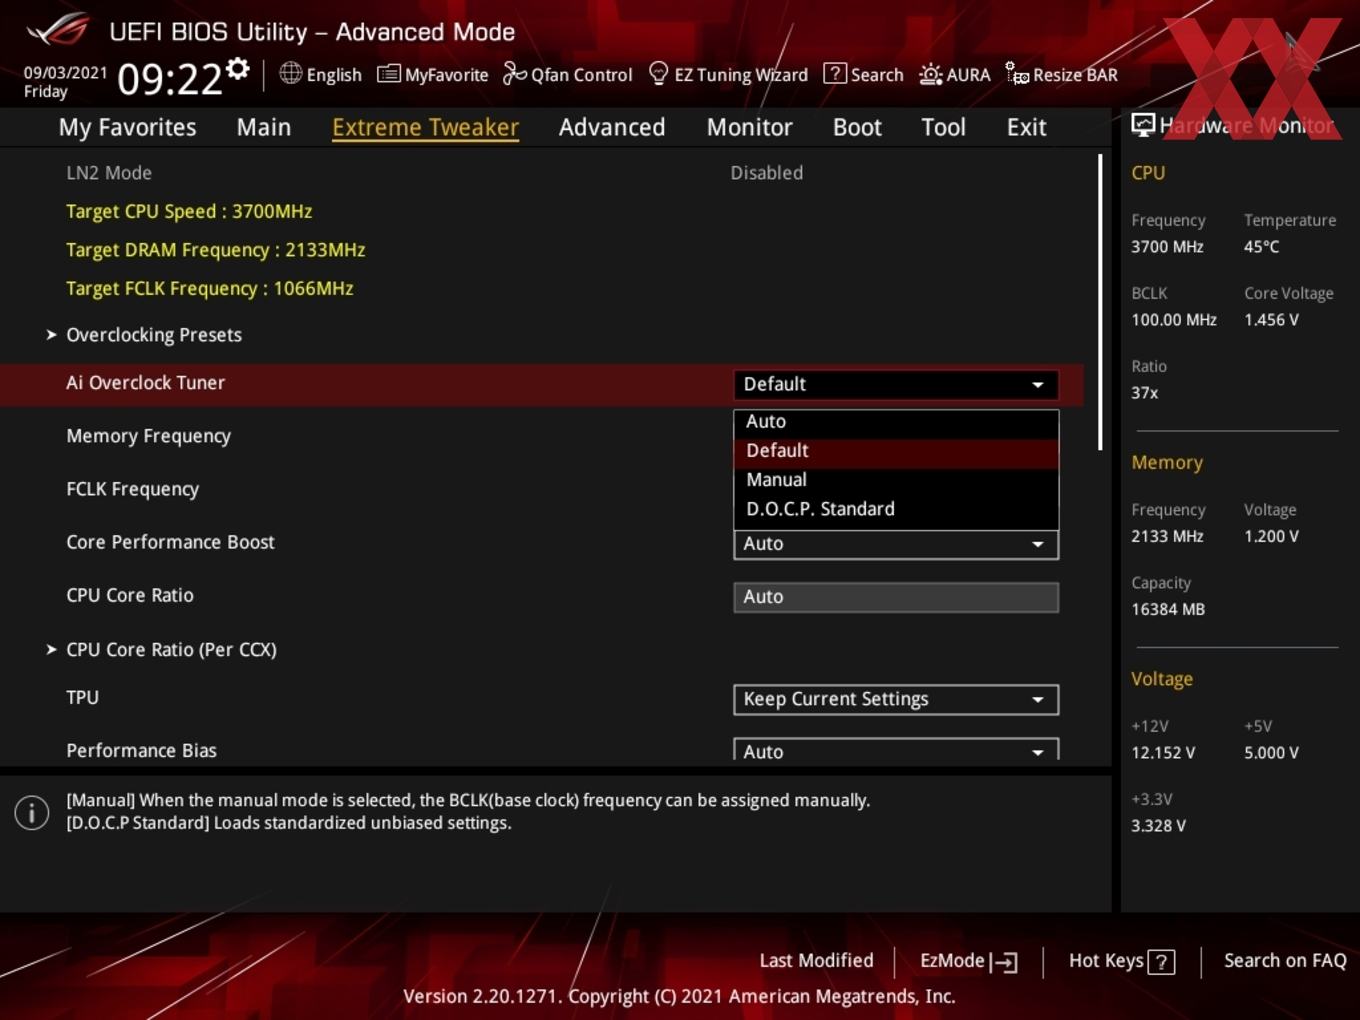The width and height of the screenshot is (1360, 1020).
Task: Click the Core Voltage 1.456 V value
Action: tap(1271, 320)
